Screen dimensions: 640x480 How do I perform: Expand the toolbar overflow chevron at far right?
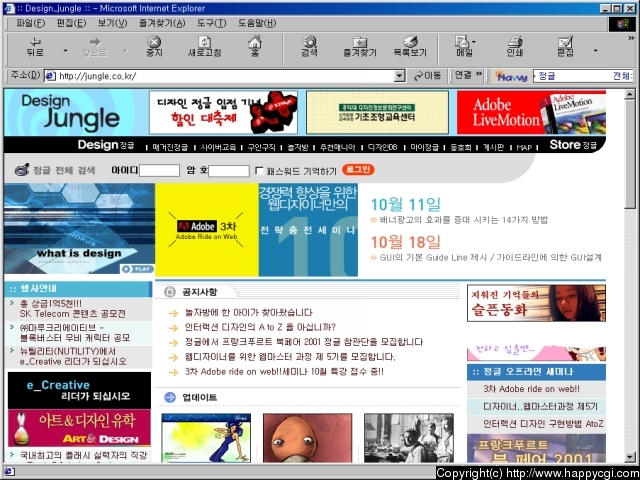point(631,38)
